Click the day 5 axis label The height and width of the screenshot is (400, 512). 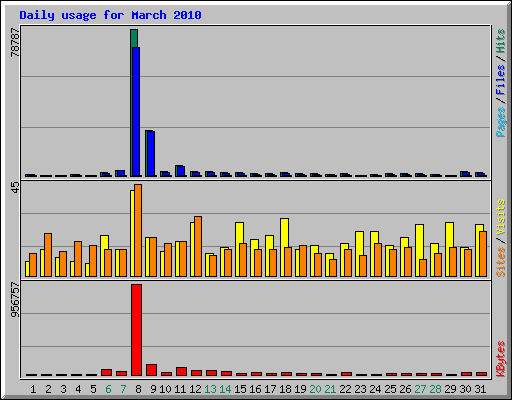(x=93, y=389)
